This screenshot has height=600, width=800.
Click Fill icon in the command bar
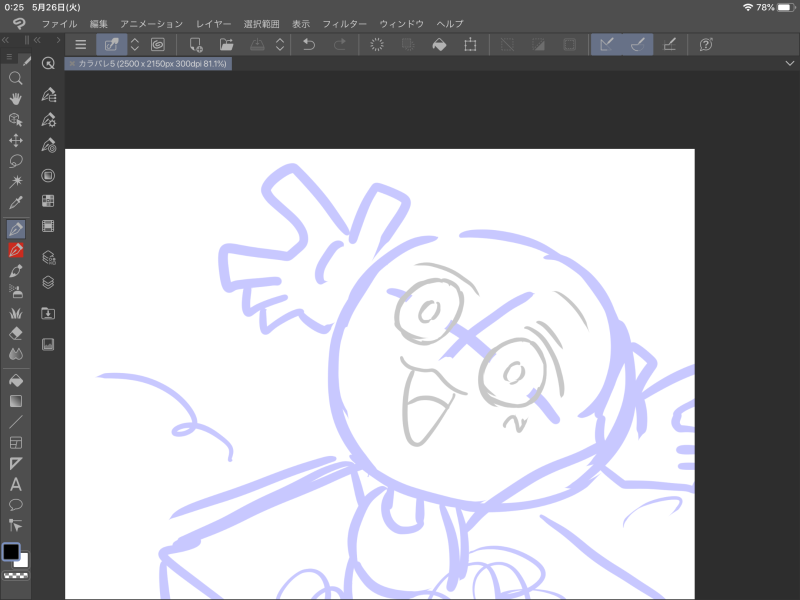coord(439,45)
